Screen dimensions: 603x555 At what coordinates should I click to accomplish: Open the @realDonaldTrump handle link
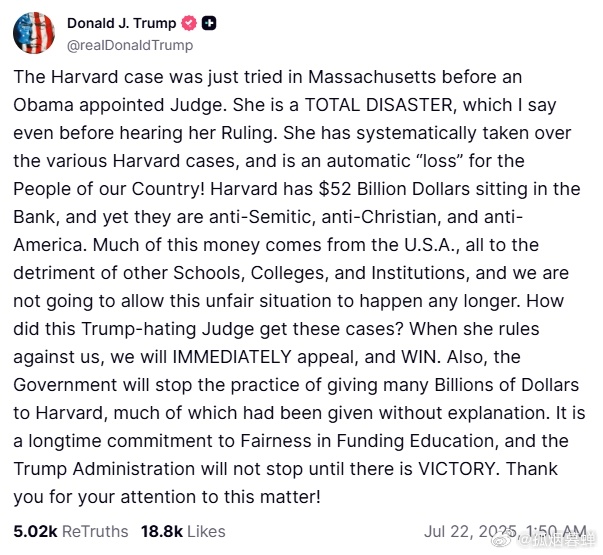[130, 45]
